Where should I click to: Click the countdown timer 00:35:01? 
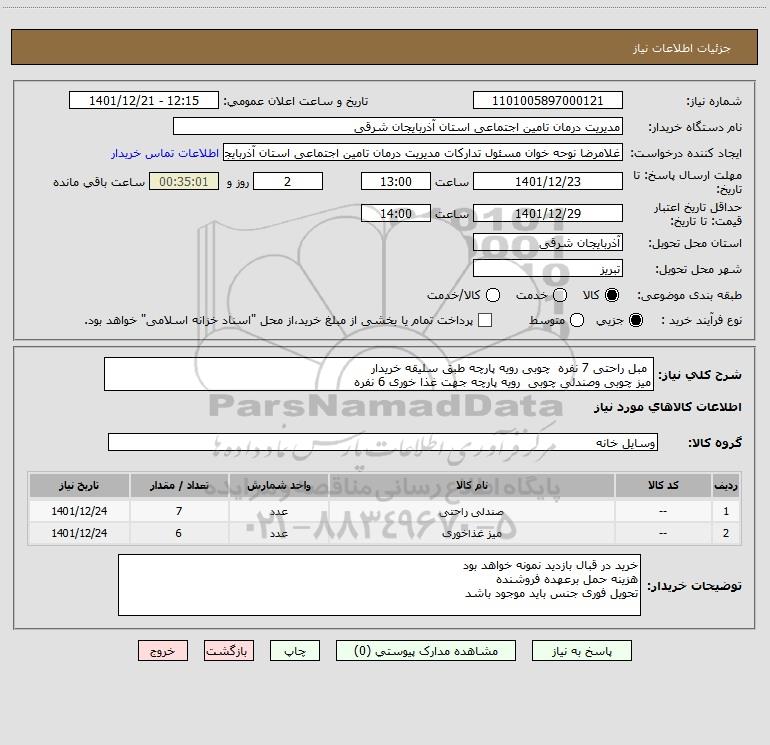pos(184,181)
